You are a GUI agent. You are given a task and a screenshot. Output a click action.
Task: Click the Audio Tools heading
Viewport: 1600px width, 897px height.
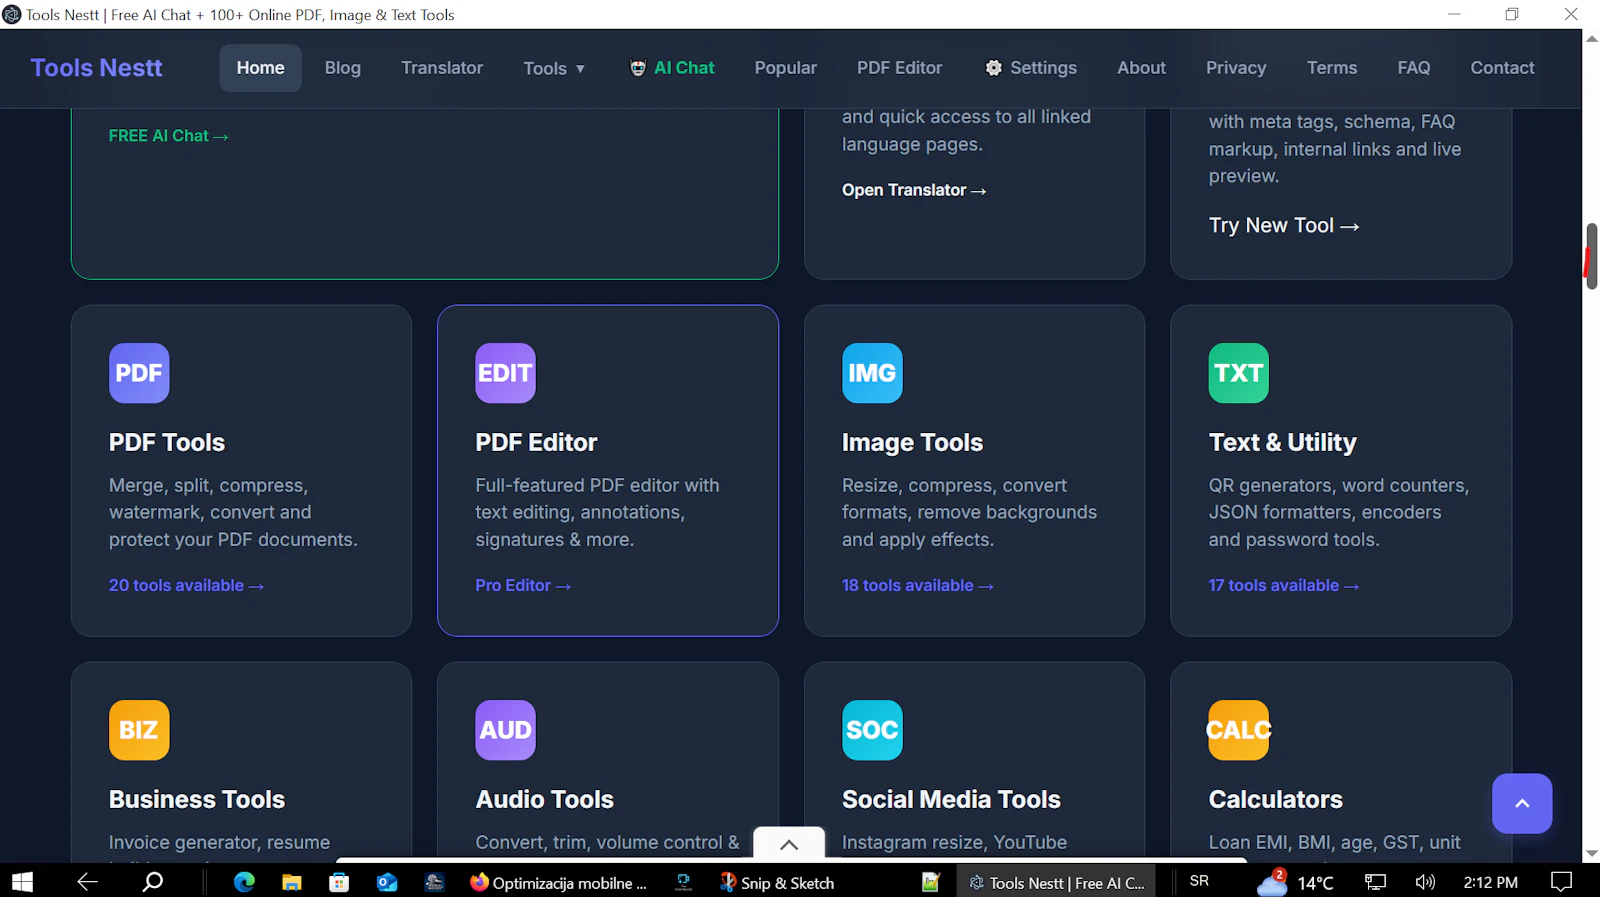coord(545,799)
